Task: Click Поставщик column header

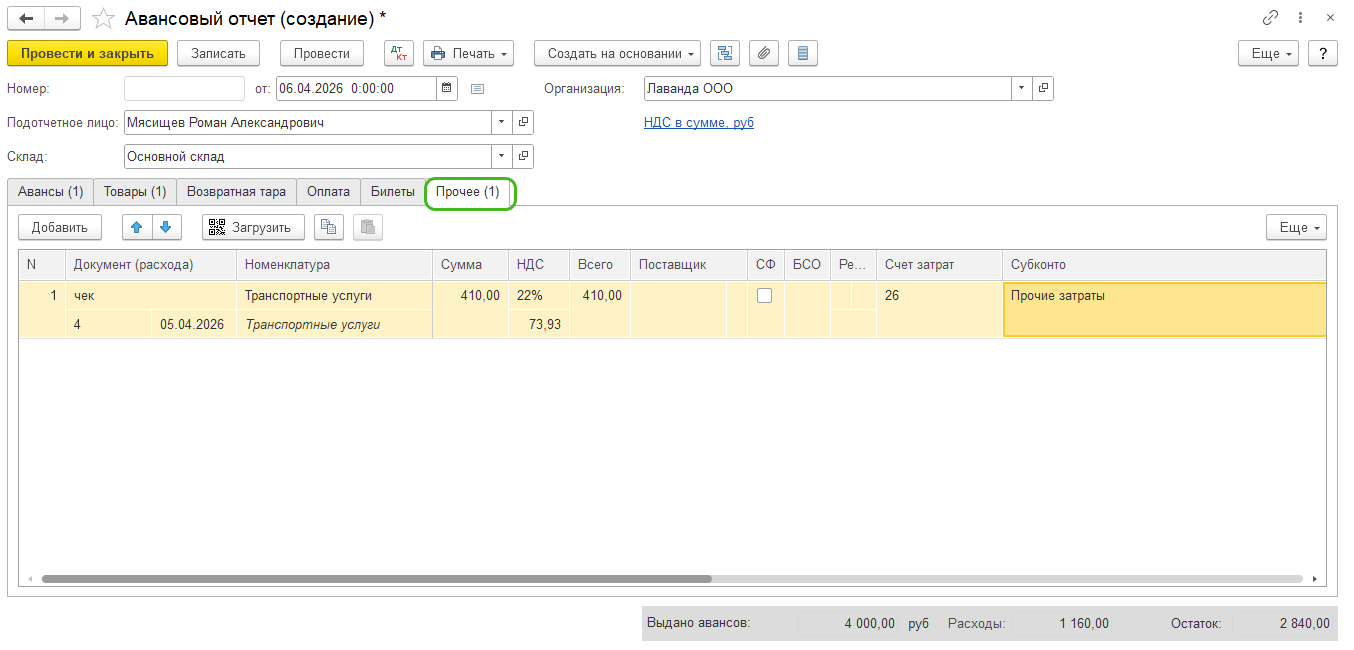Action: (689, 265)
